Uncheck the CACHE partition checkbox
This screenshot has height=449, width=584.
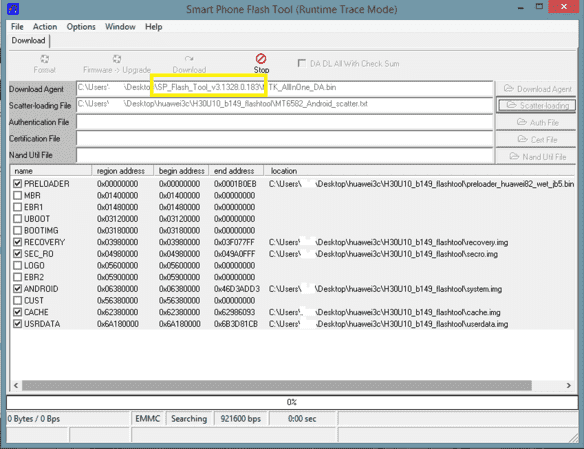17,312
